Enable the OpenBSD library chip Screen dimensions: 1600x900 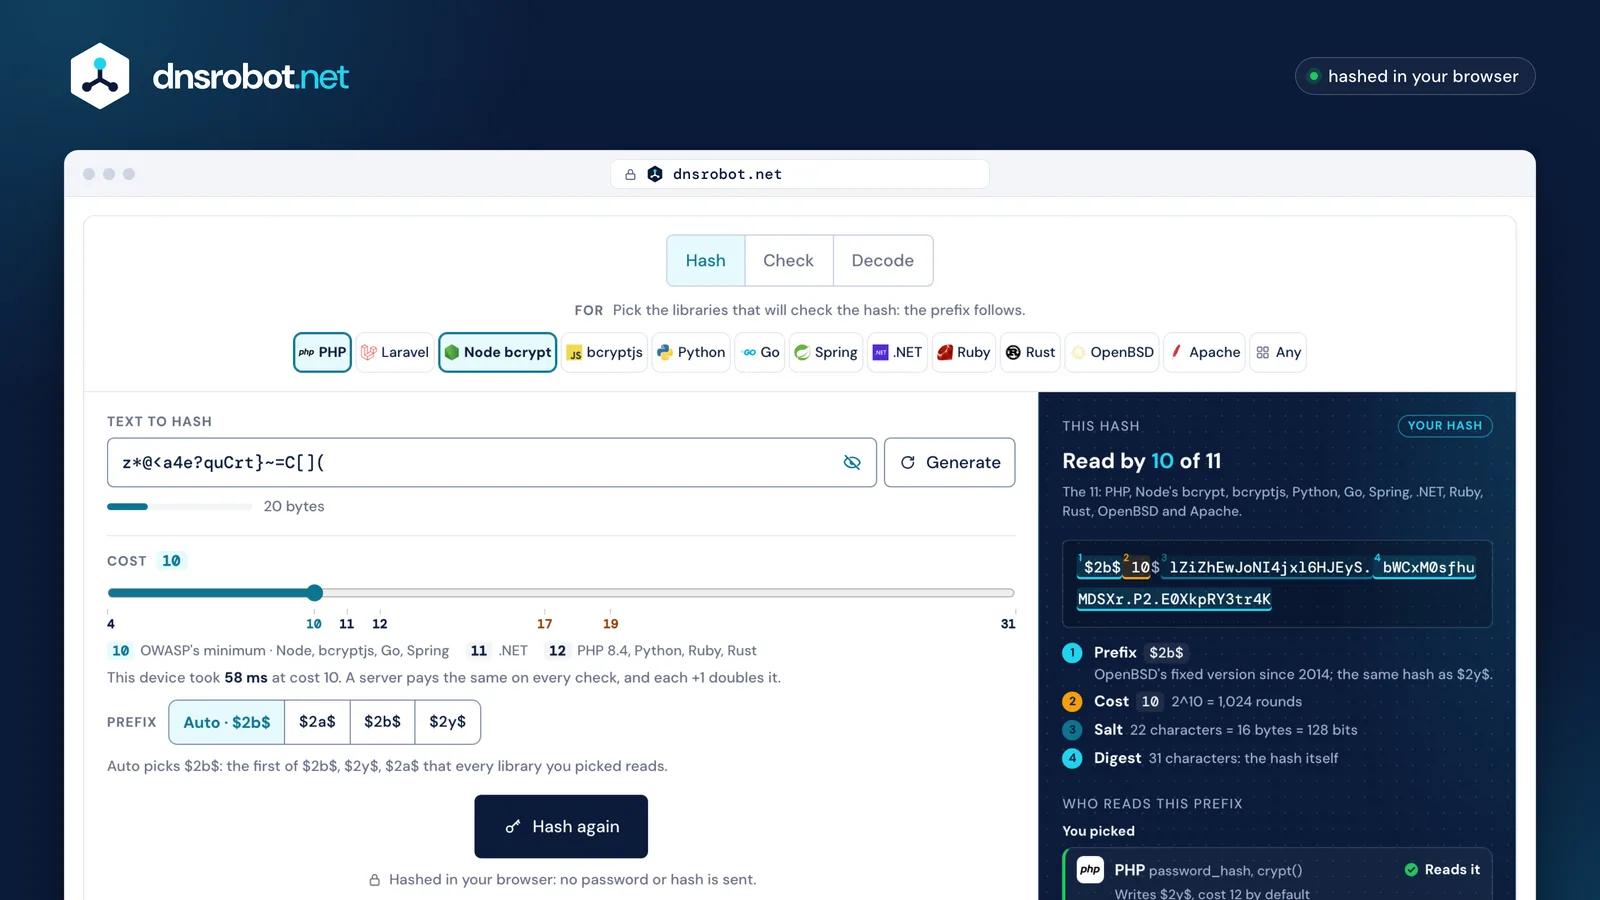coord(1112,352)
